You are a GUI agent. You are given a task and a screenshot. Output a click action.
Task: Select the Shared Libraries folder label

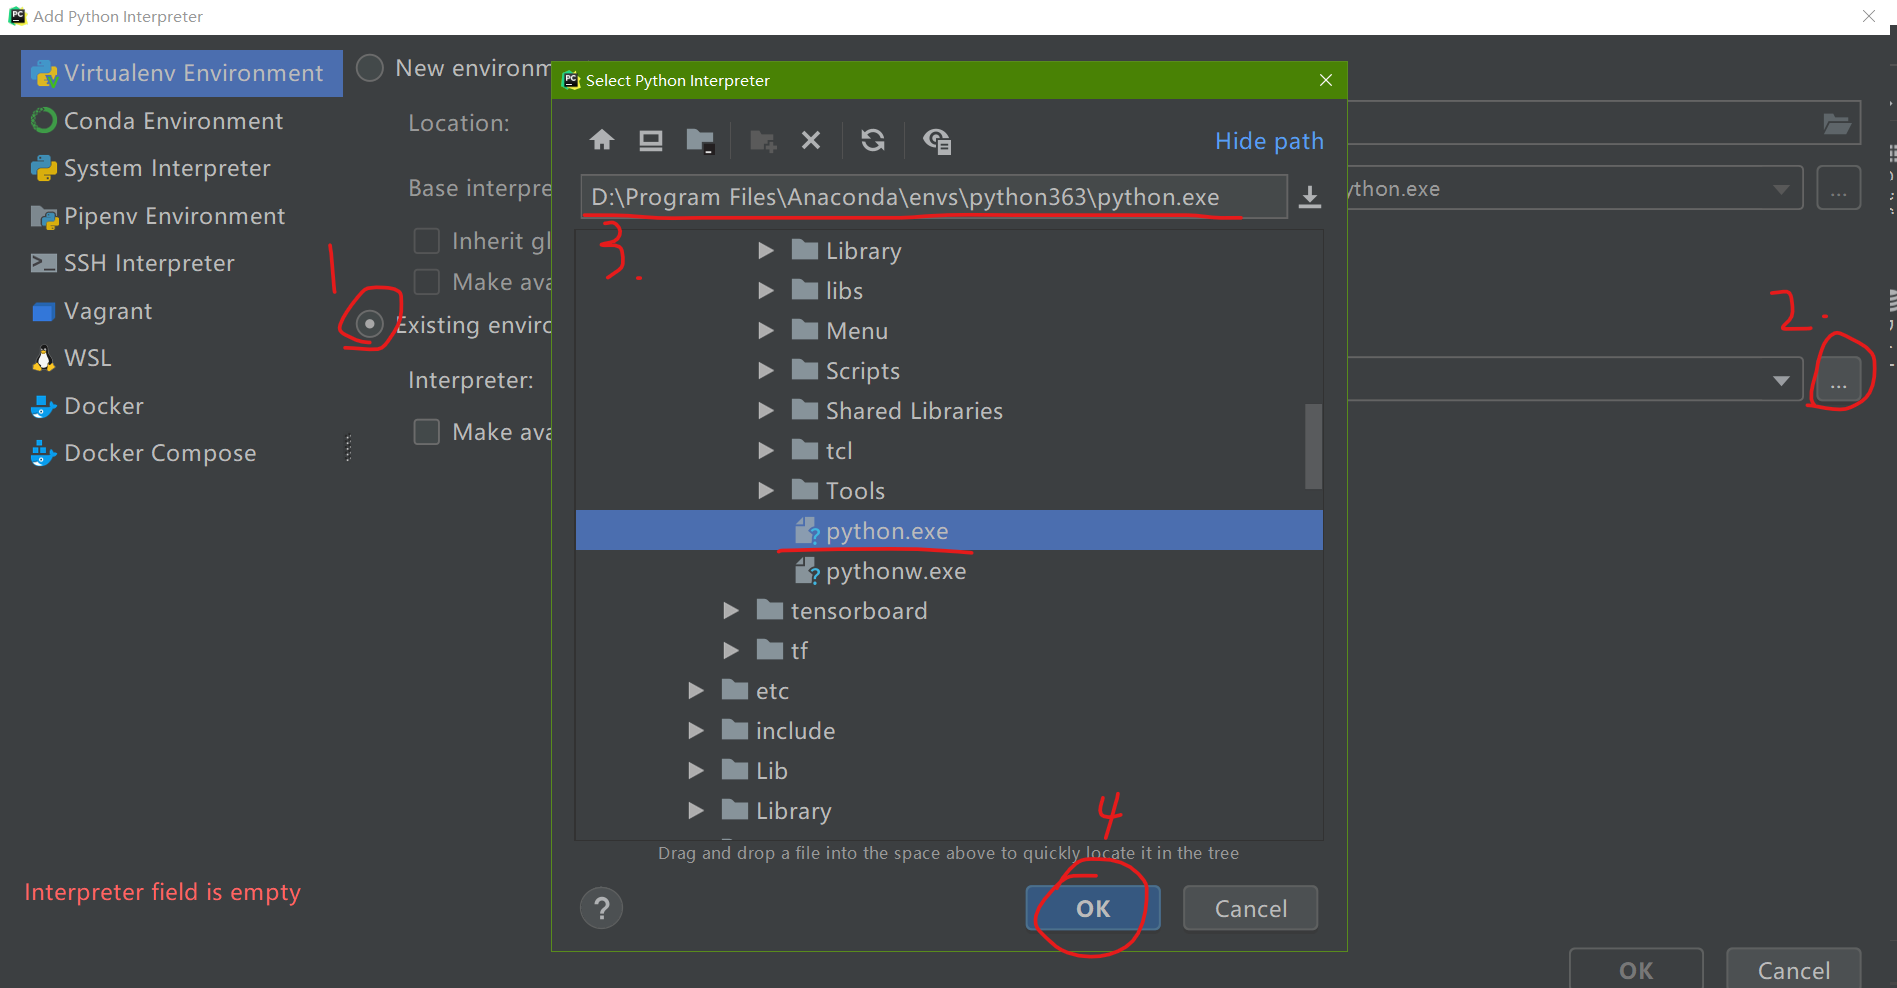click(x=914, y=411)
